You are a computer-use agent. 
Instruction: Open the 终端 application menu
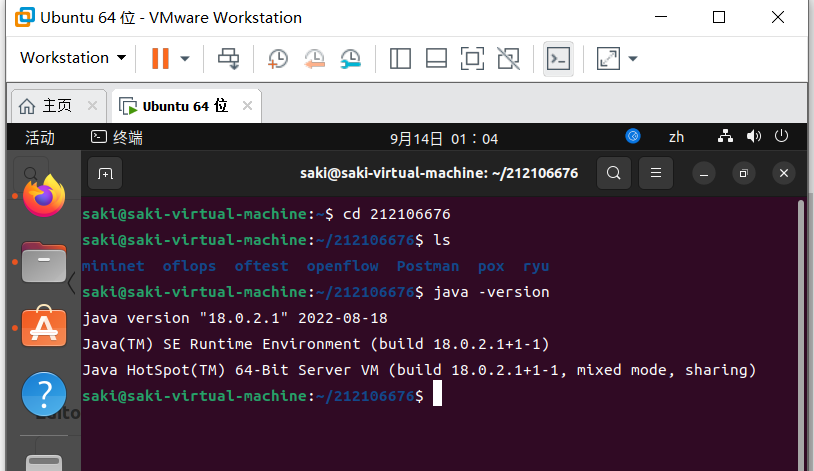pos(117,138)
